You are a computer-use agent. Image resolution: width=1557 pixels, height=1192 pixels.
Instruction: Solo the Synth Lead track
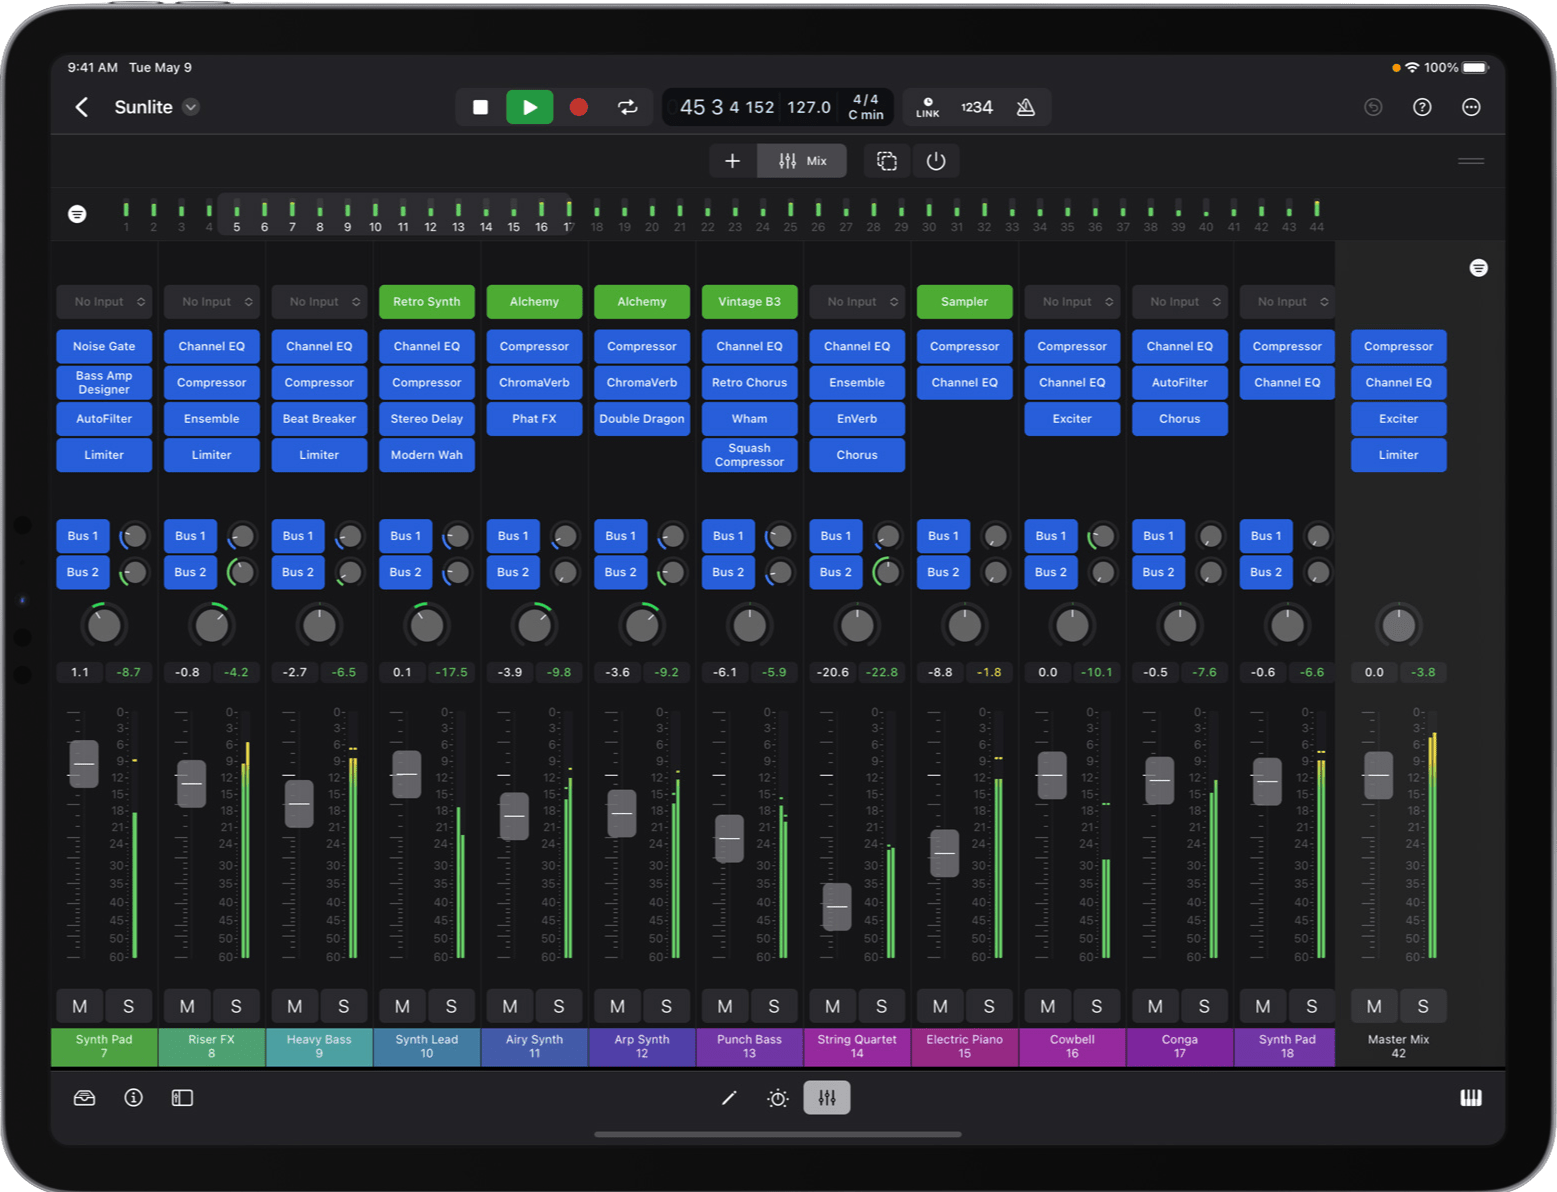451,1007
